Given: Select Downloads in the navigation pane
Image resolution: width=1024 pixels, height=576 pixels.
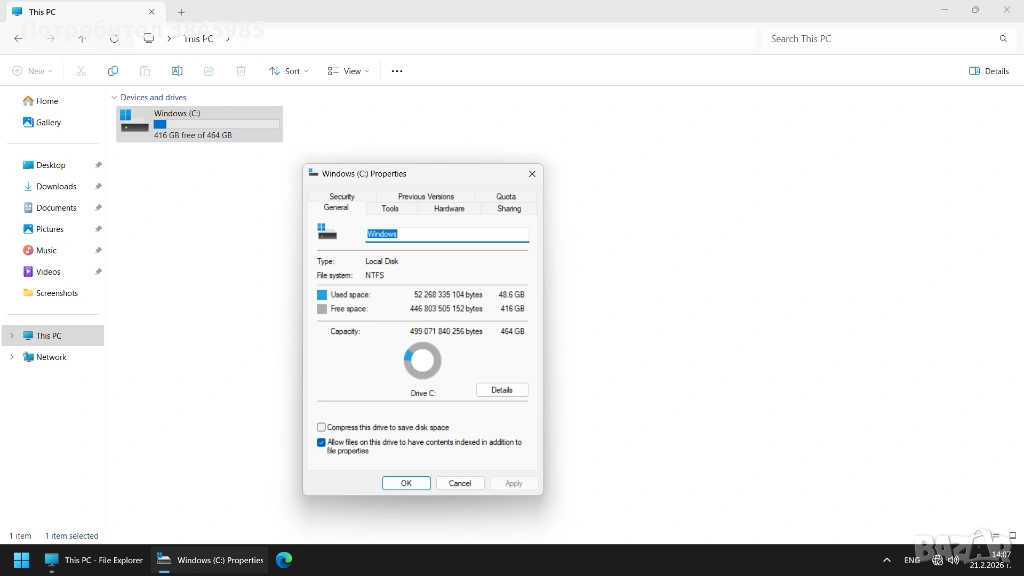Looking at the screenshot, I should (x=56, y=186).
